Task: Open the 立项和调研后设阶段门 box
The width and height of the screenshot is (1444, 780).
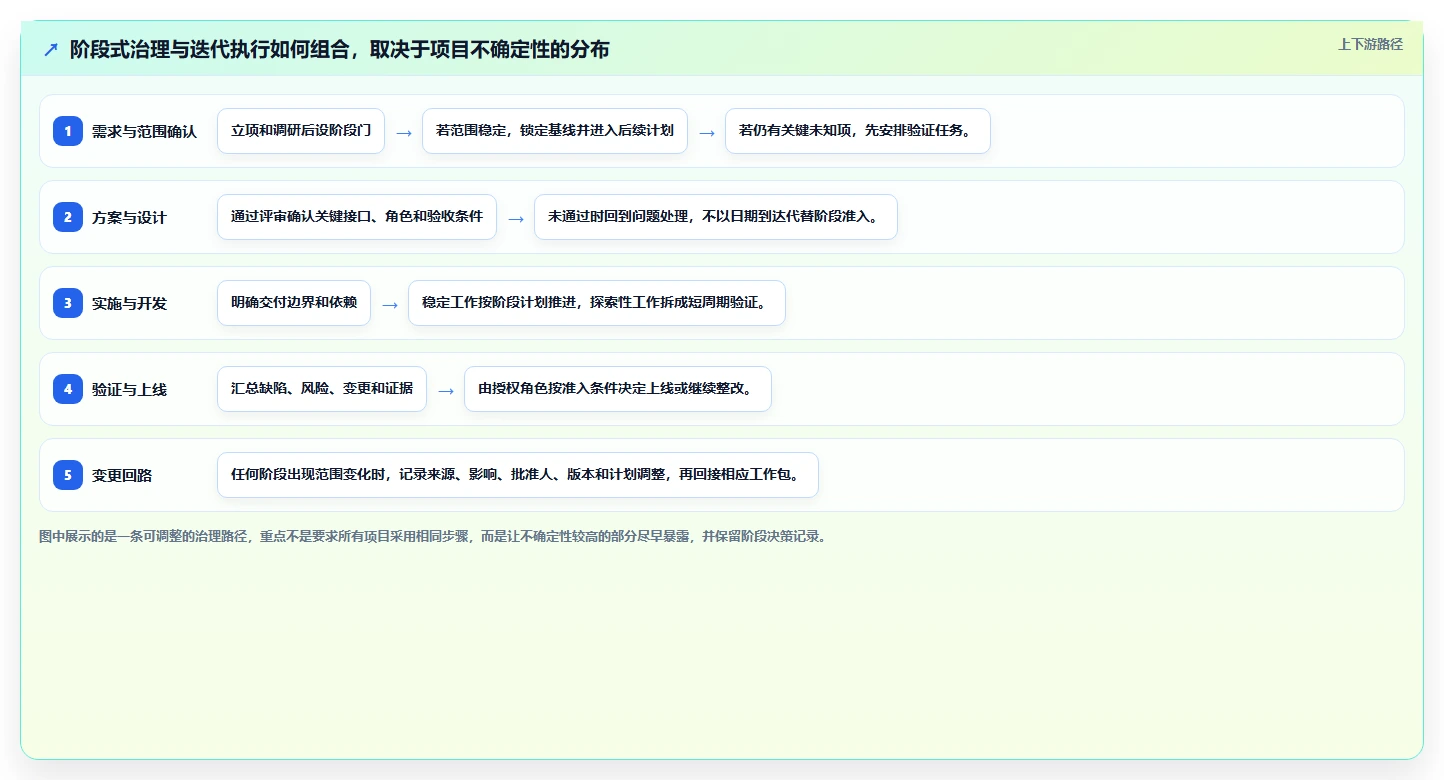Action: [x=301, y=131]
